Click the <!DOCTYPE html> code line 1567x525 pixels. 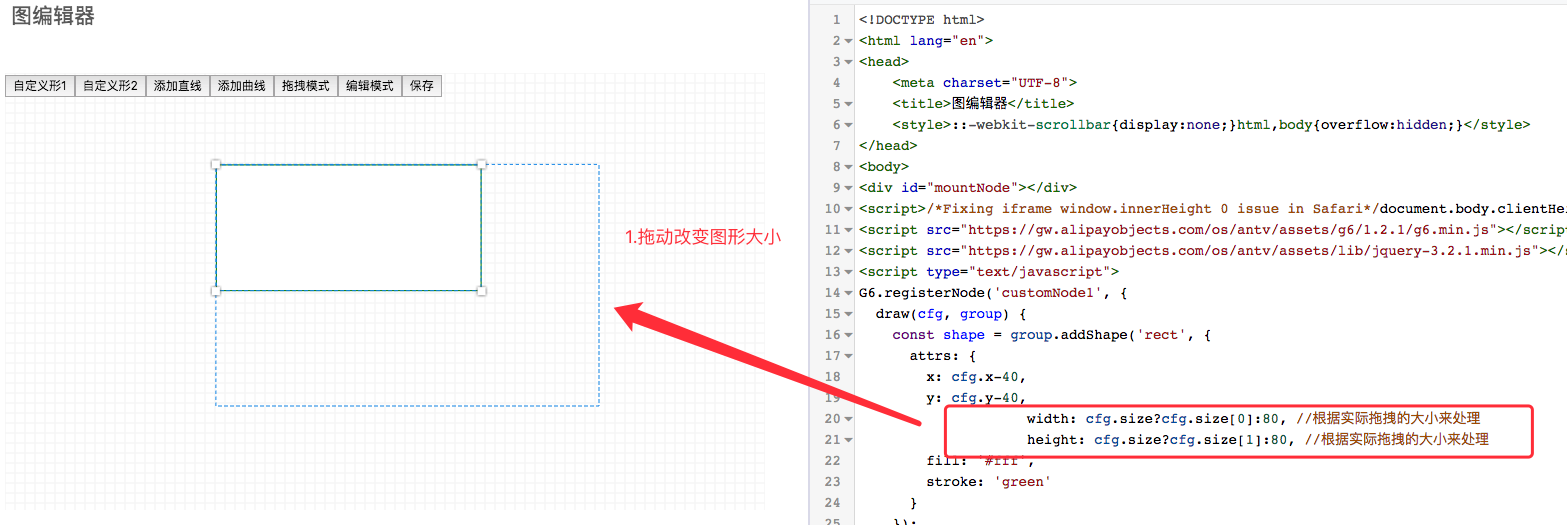[x=921, y=19]
